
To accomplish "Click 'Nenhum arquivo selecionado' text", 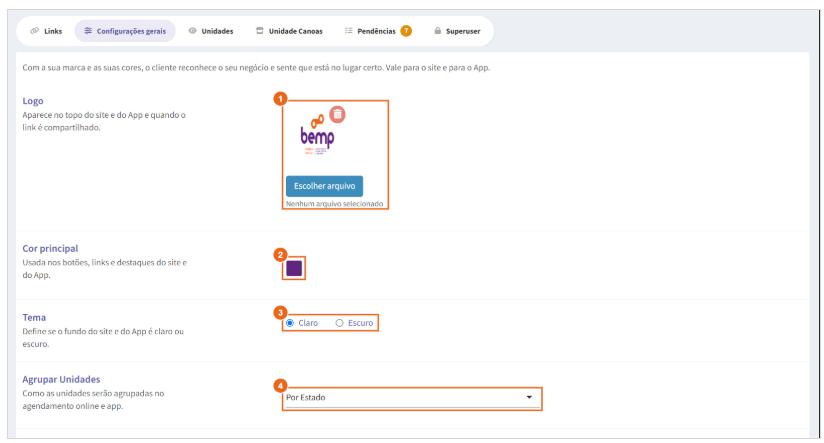I will 334,203.
